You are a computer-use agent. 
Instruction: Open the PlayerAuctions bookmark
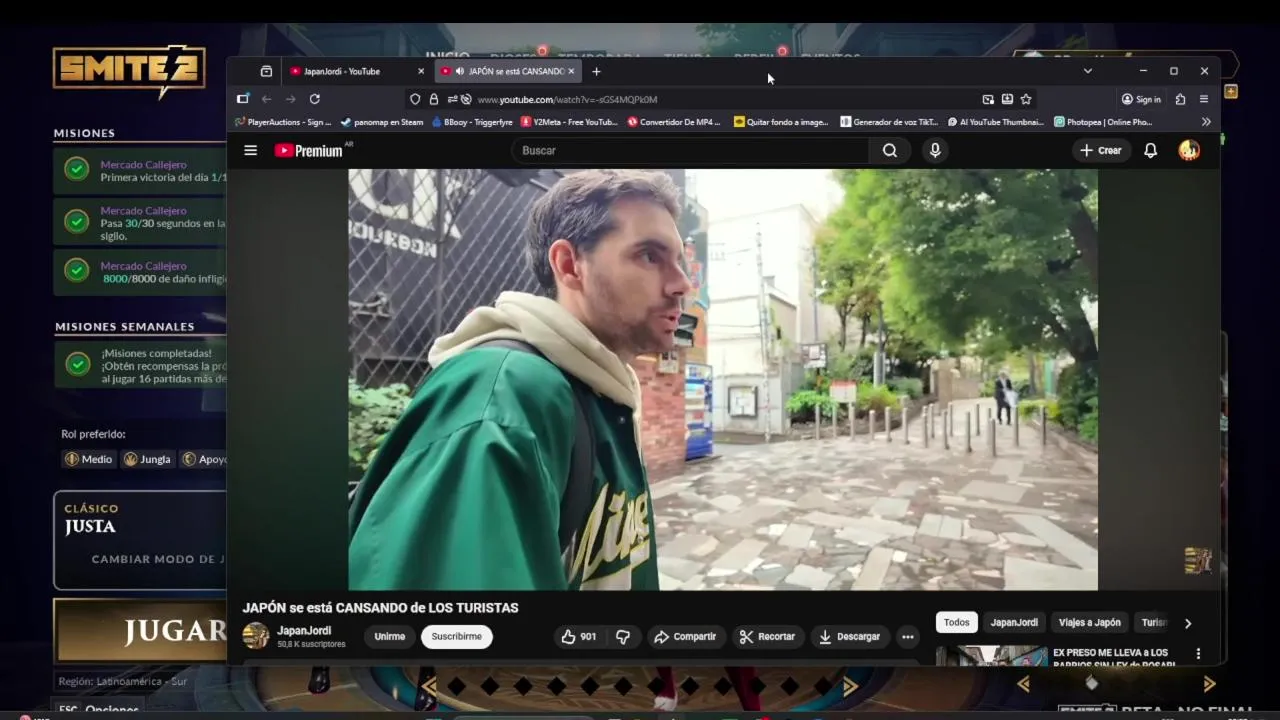(x=283, y=122)
